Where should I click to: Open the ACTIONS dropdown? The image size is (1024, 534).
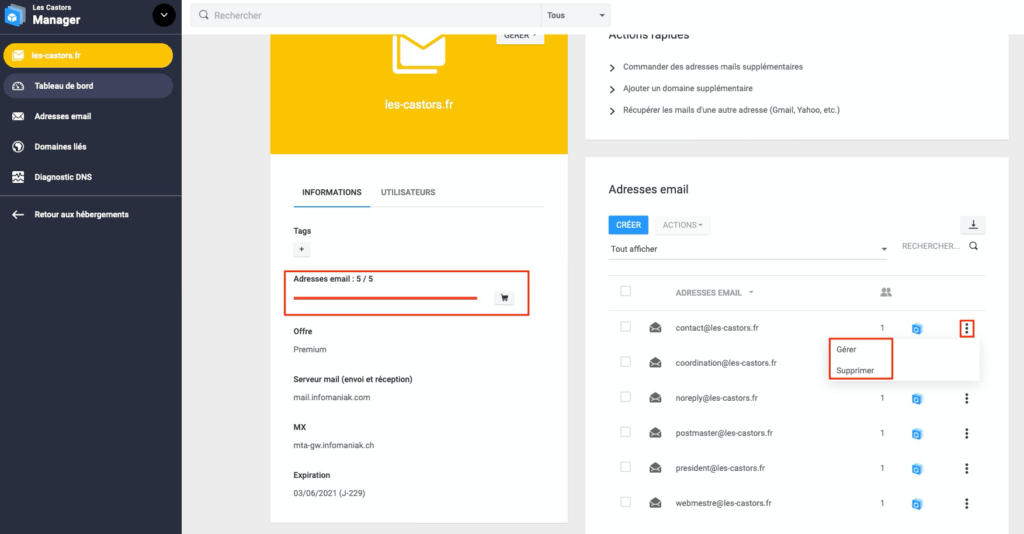click(682, 225)
